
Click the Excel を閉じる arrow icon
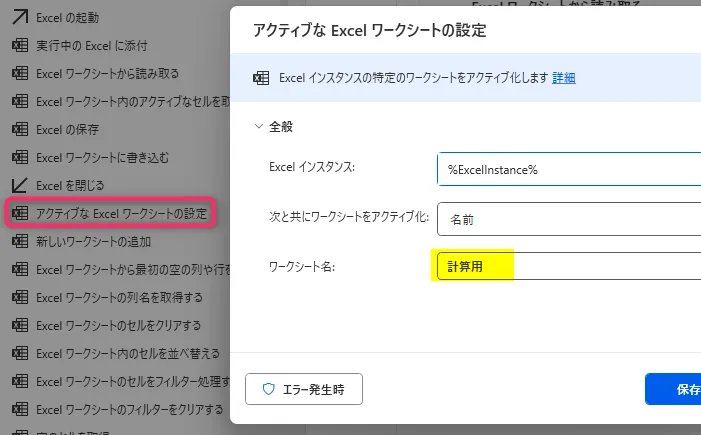(x=18, y=185)
